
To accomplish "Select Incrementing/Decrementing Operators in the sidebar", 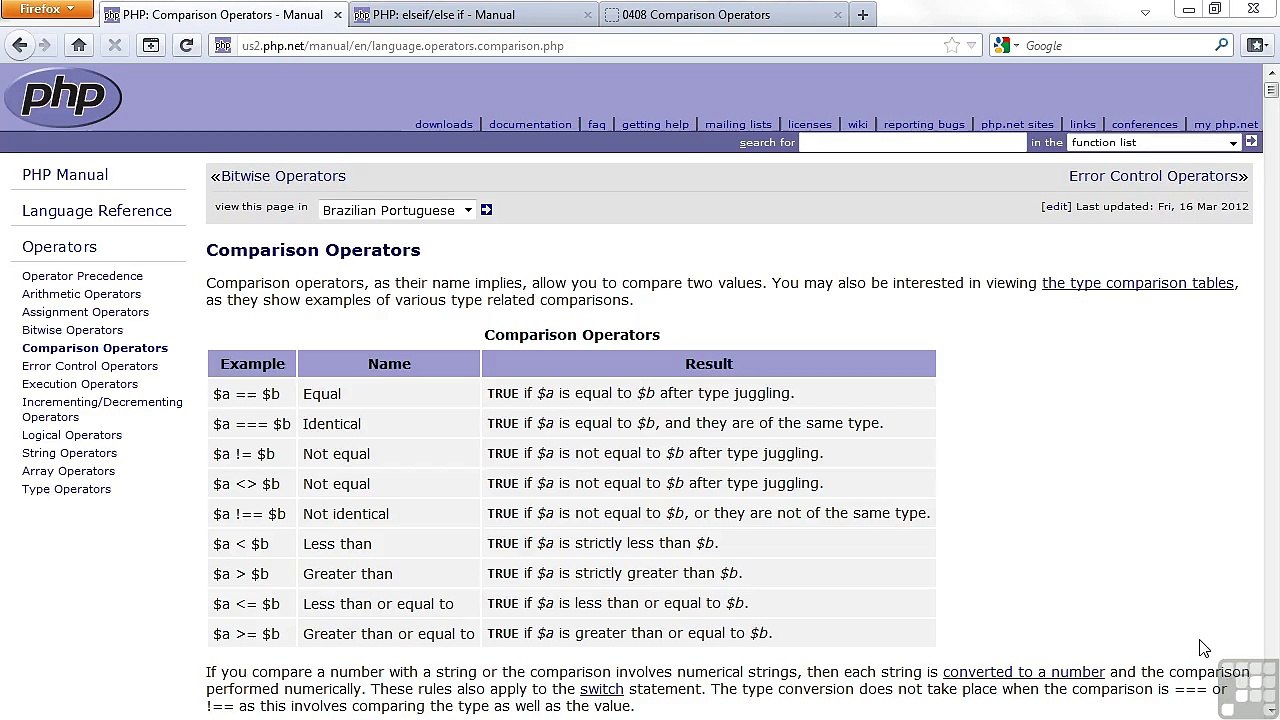I will 102,409.
